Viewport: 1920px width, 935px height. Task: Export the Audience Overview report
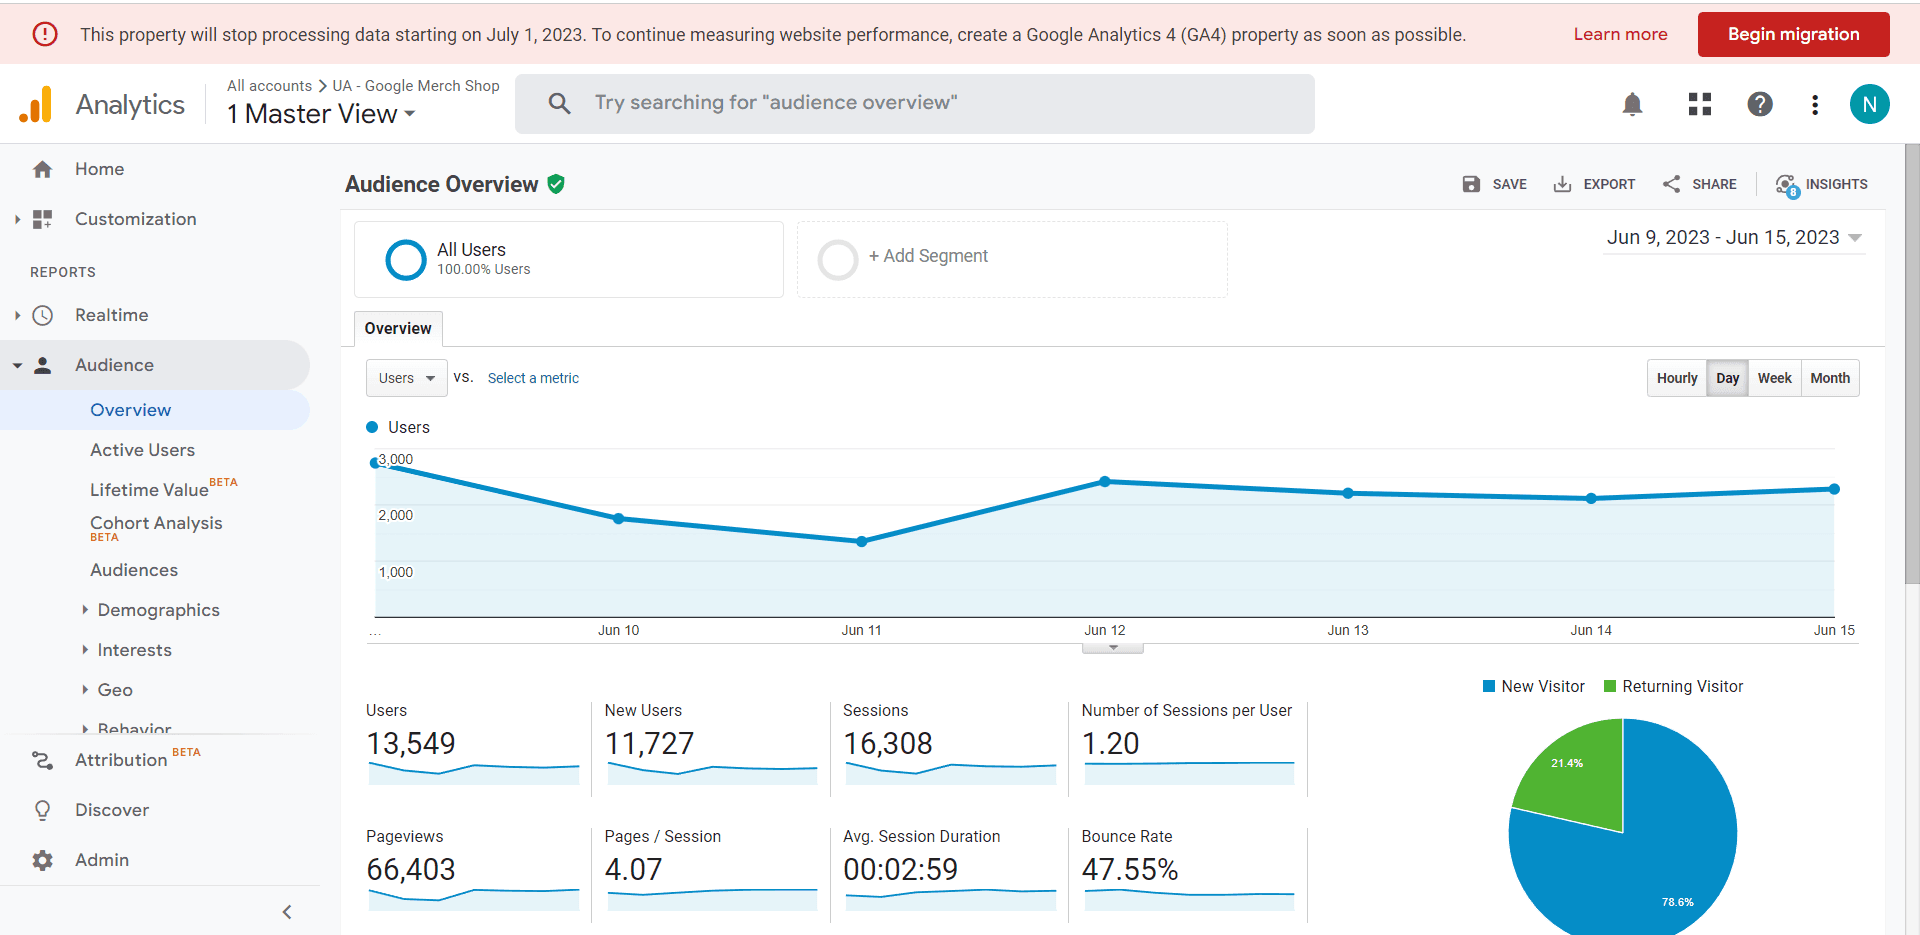(1595, 184)
